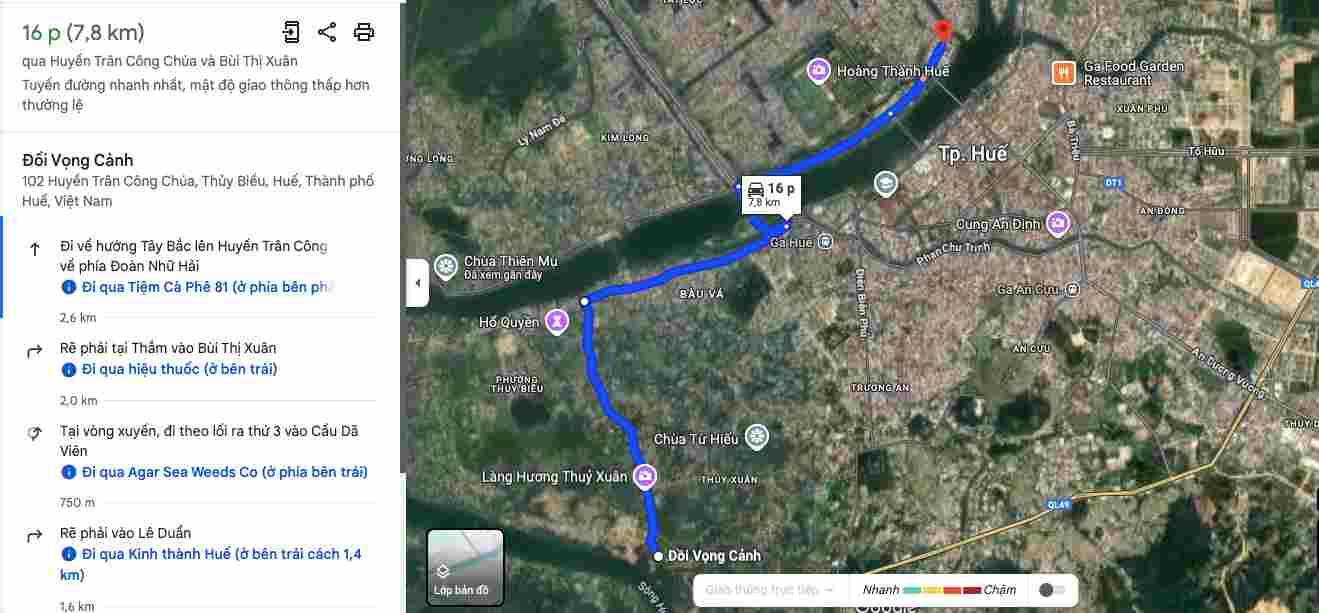Click the Chùa Thiên Mụ temple marker
The height and width of the screenshot is (613, 1319).
point(445,267)
